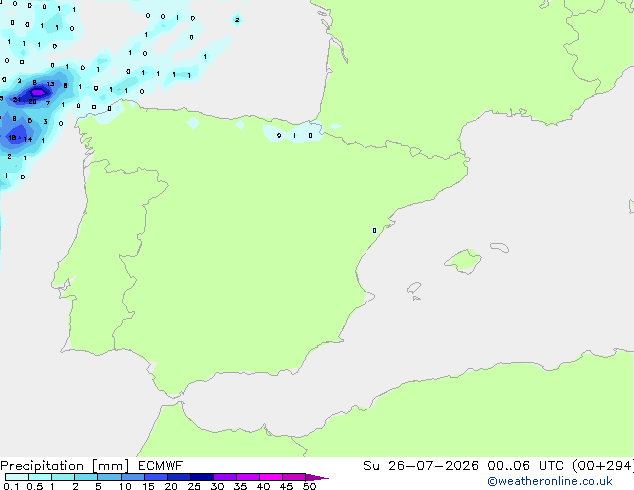
Task: Click the '18' precipitation value on map
Action: 13,138
